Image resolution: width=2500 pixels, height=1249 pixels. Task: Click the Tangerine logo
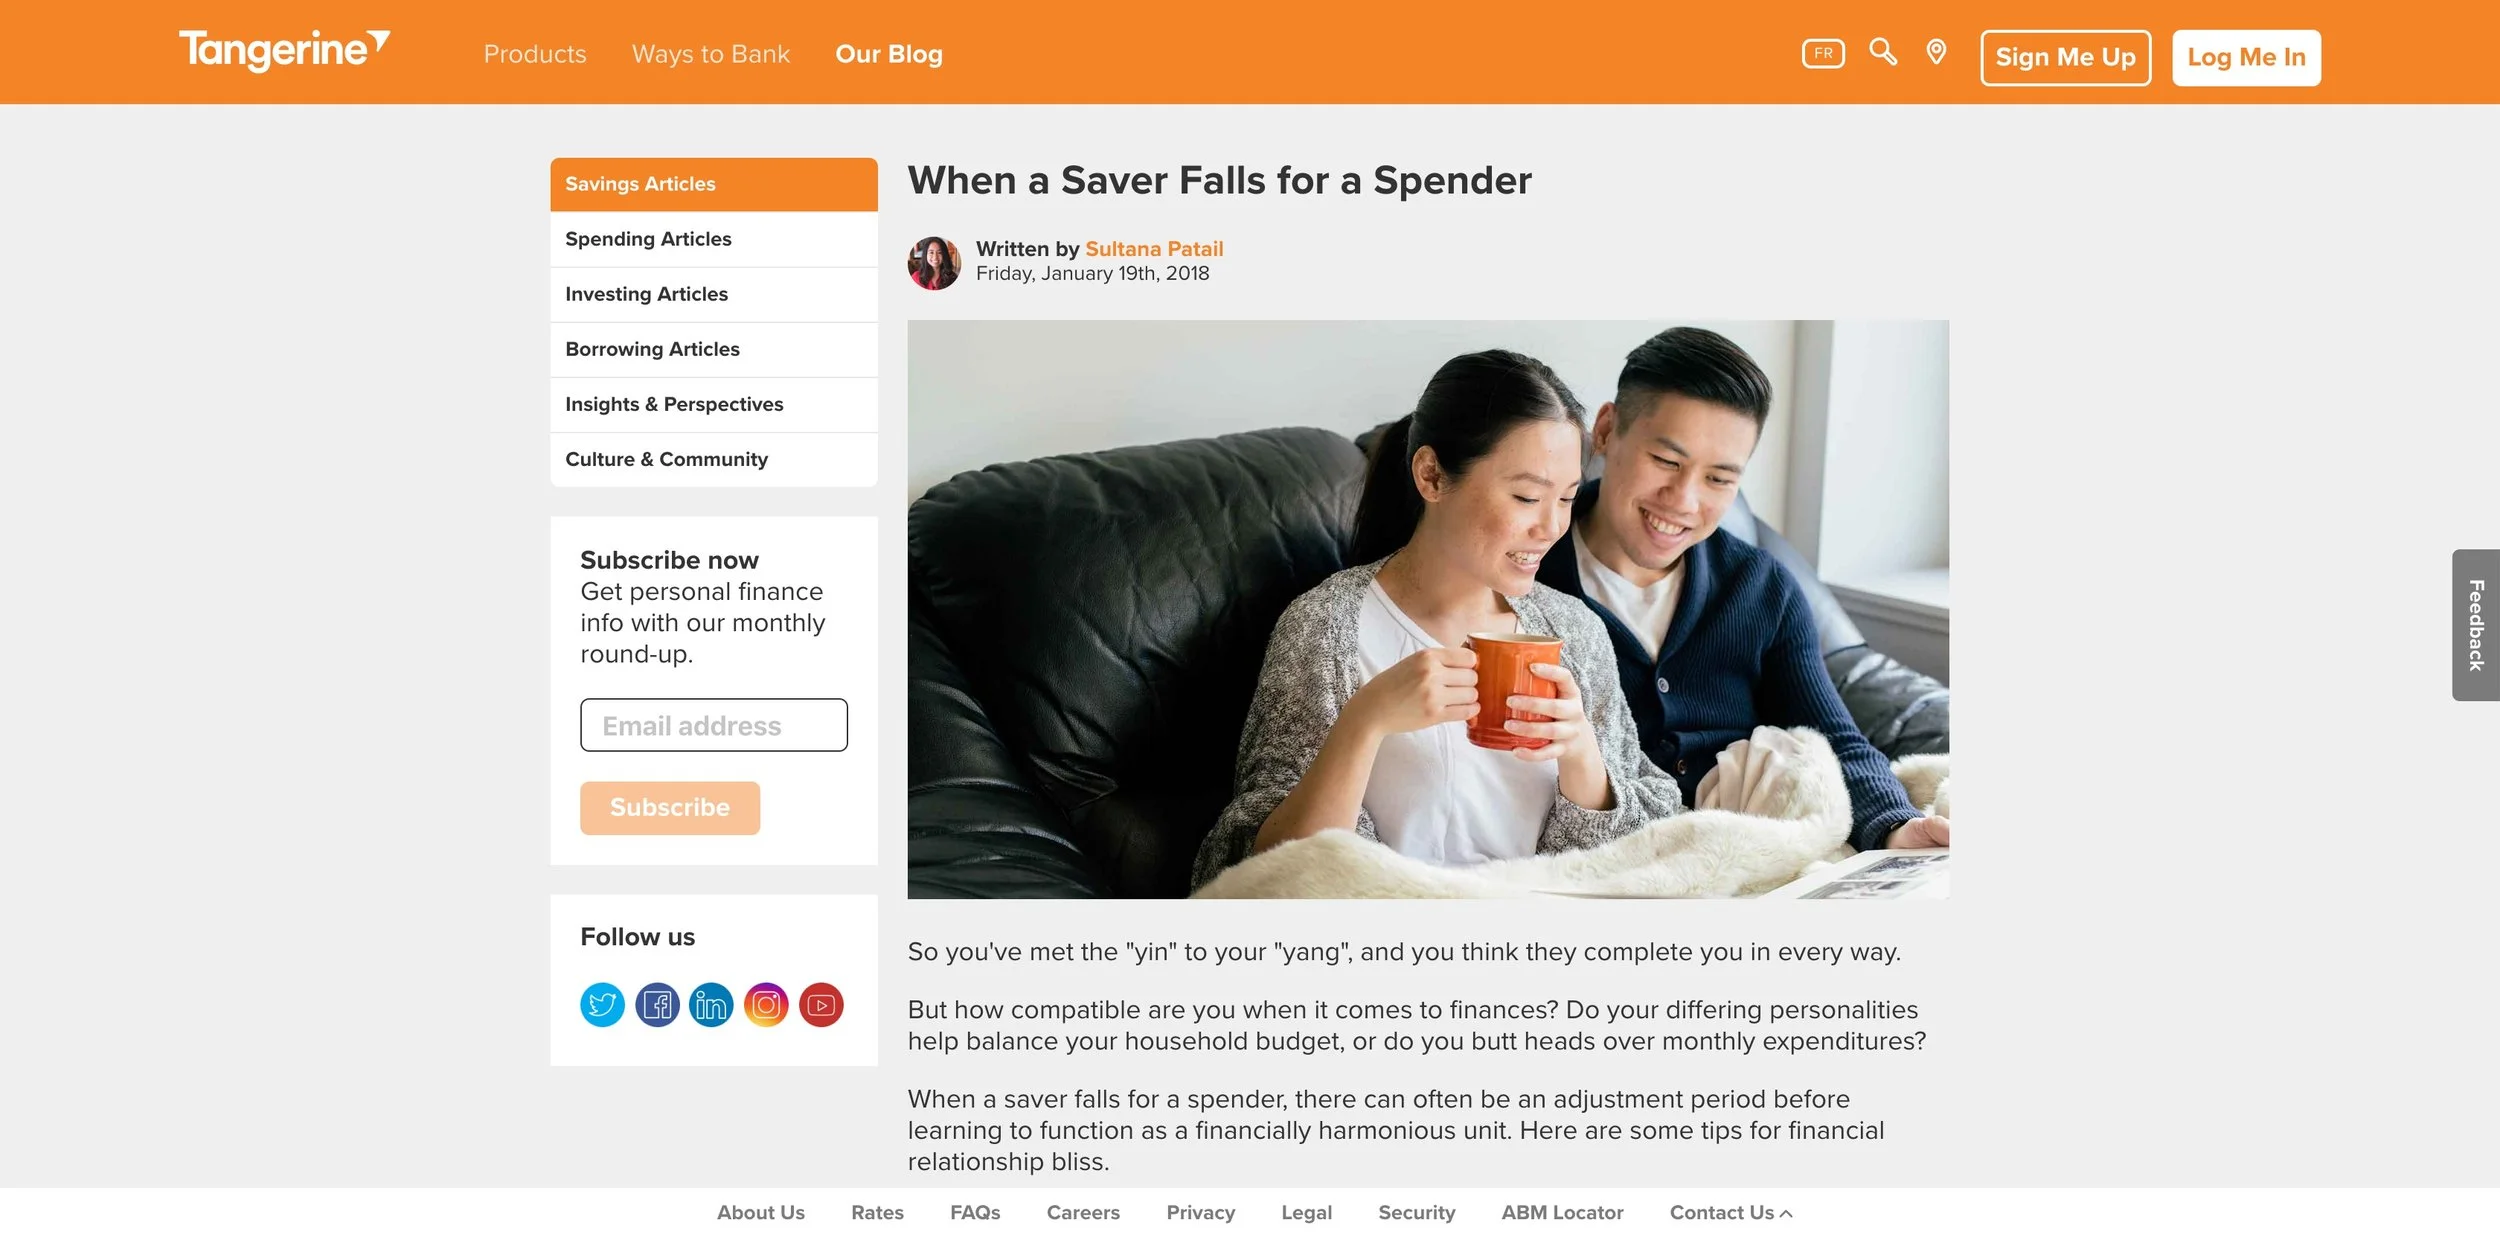click(x=284, y=50)
